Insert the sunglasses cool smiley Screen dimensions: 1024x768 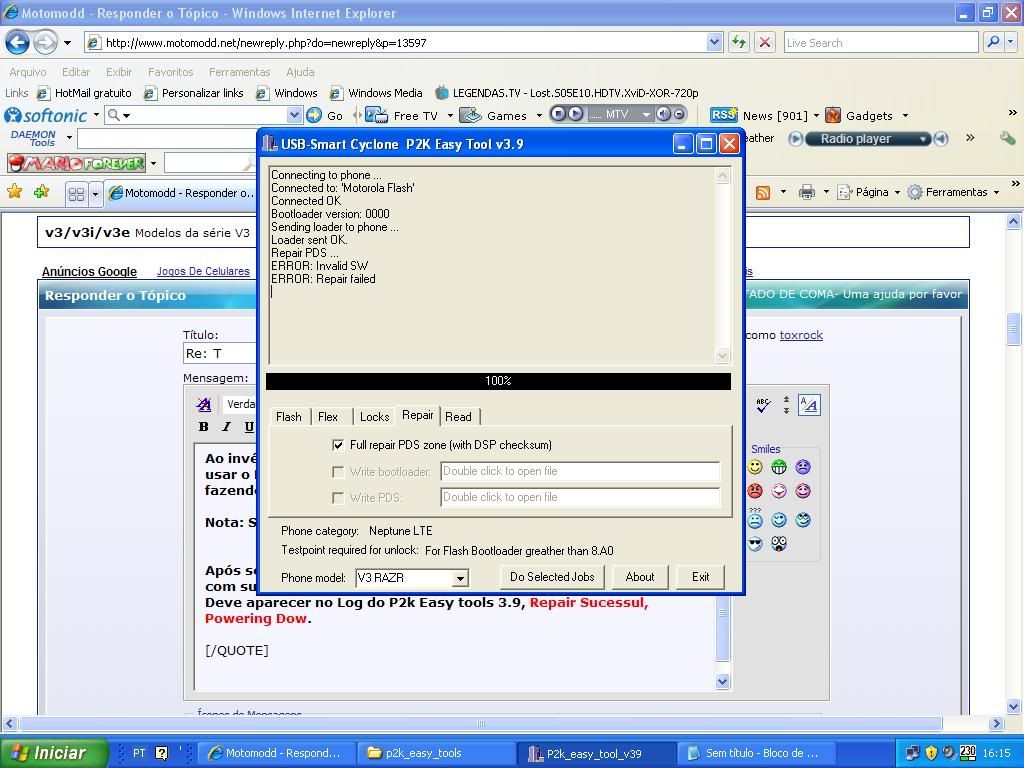[755, 543]
